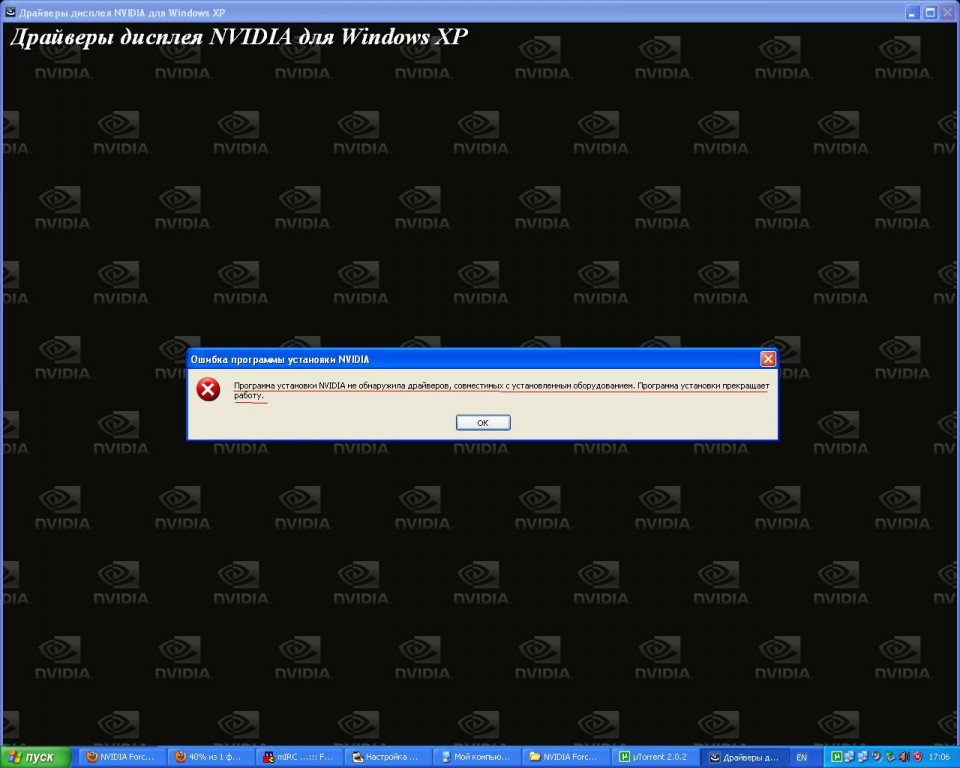Minimize the NVIDIA display drivers installer window
This screenshot has height=768, width=960.
pyautogui.click(x=913, y=12)
